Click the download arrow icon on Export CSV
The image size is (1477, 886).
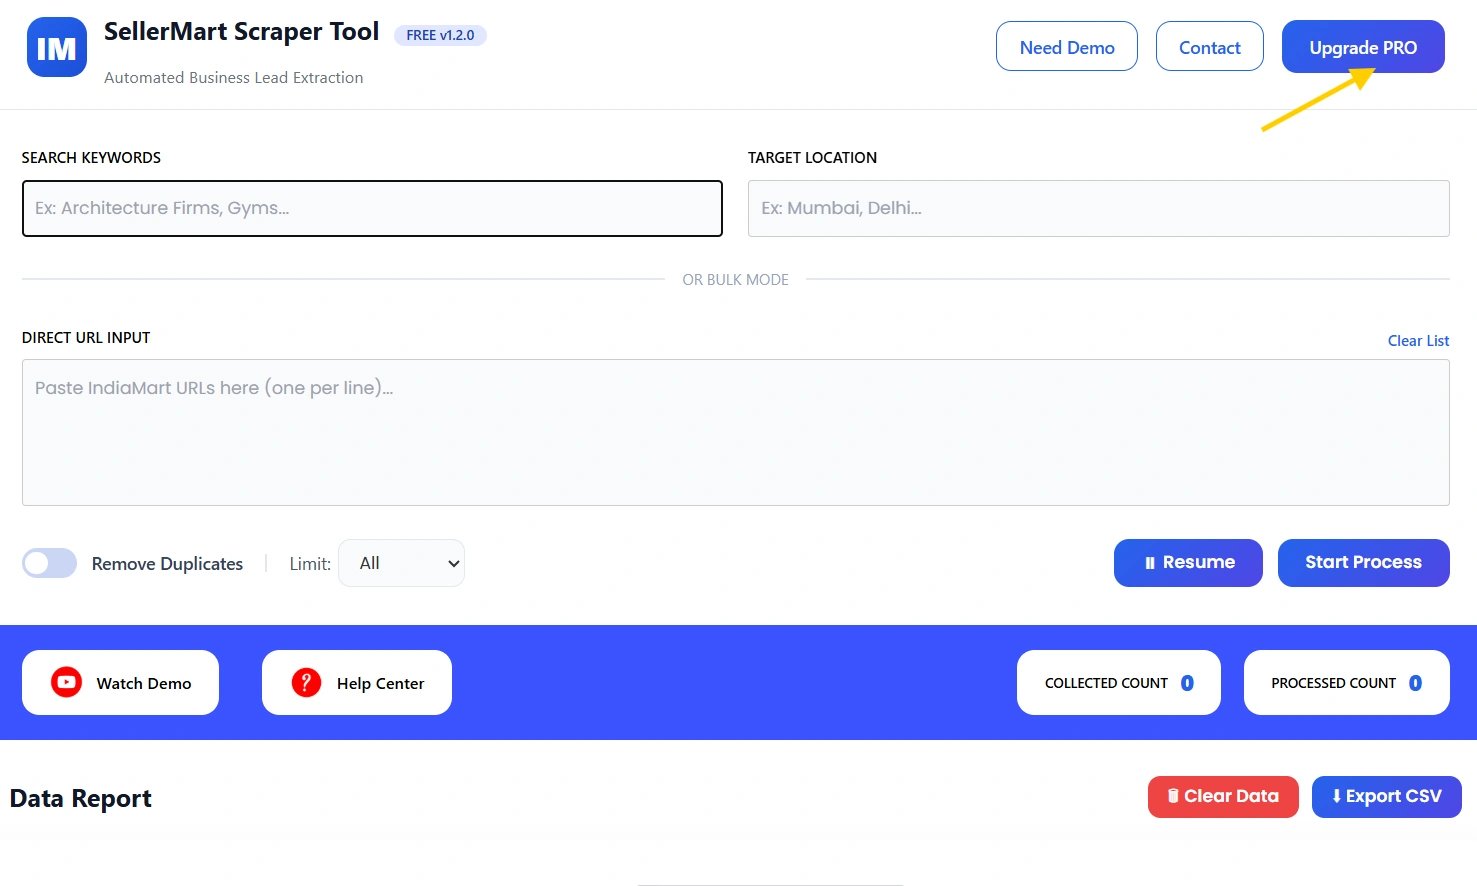(x=1336, y=796)
